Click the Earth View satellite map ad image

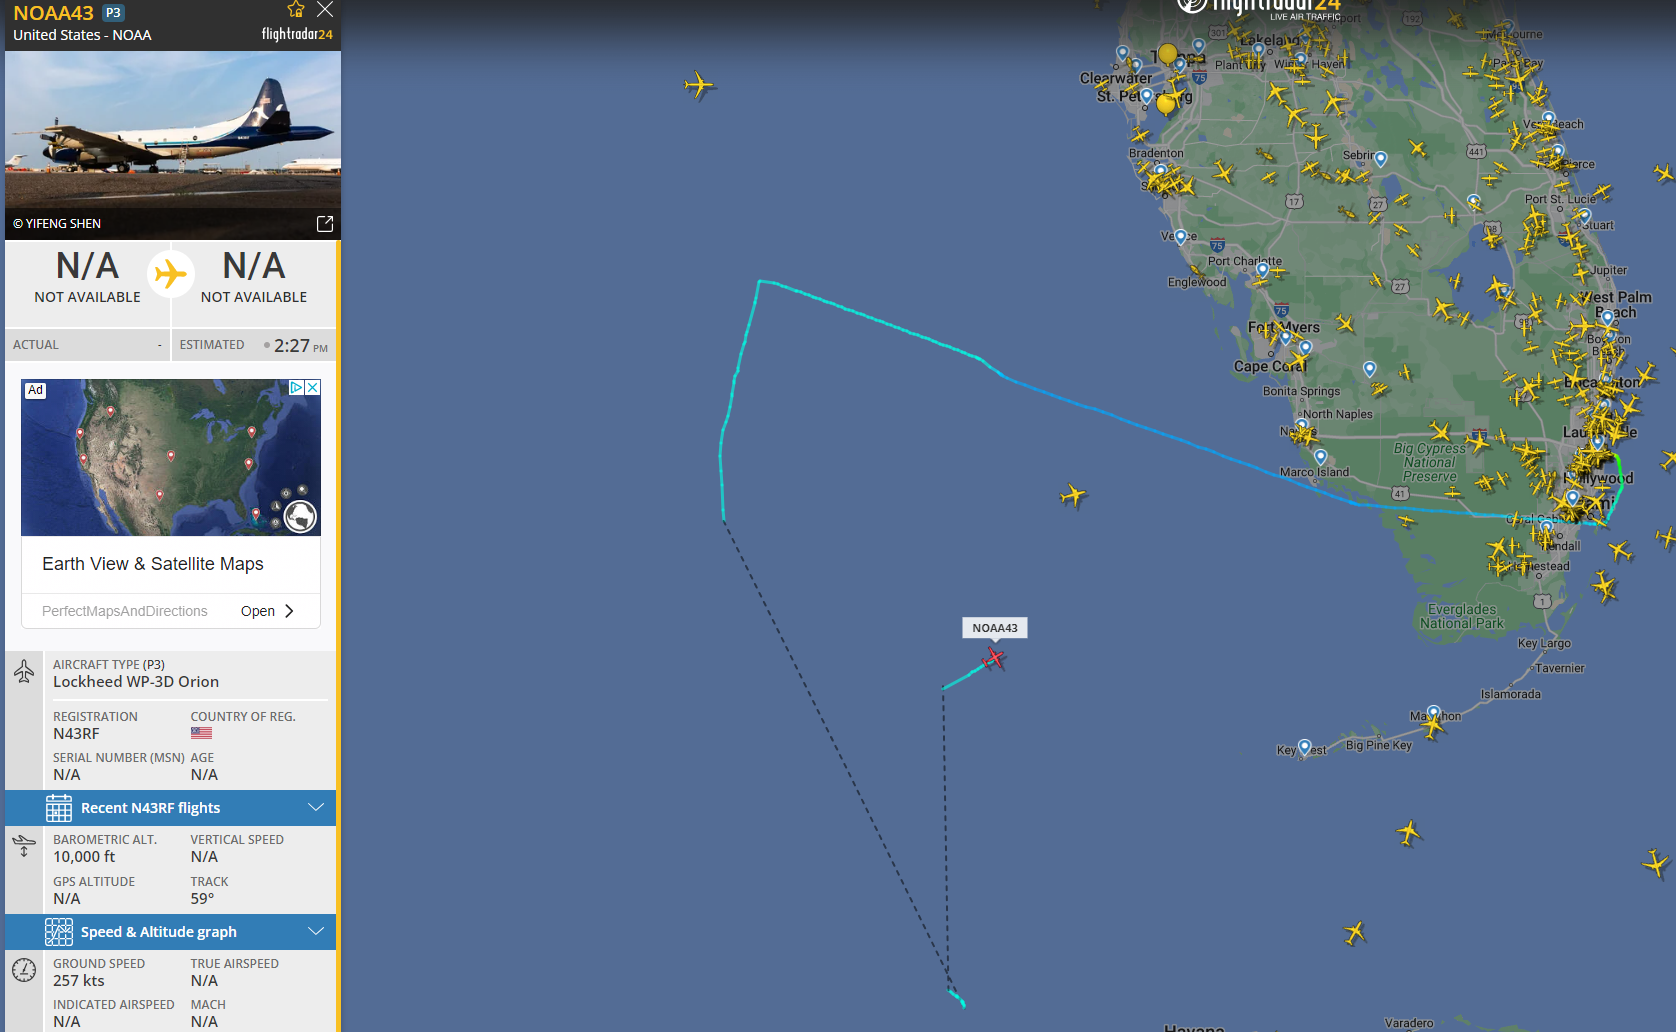(x=171, y=458)
